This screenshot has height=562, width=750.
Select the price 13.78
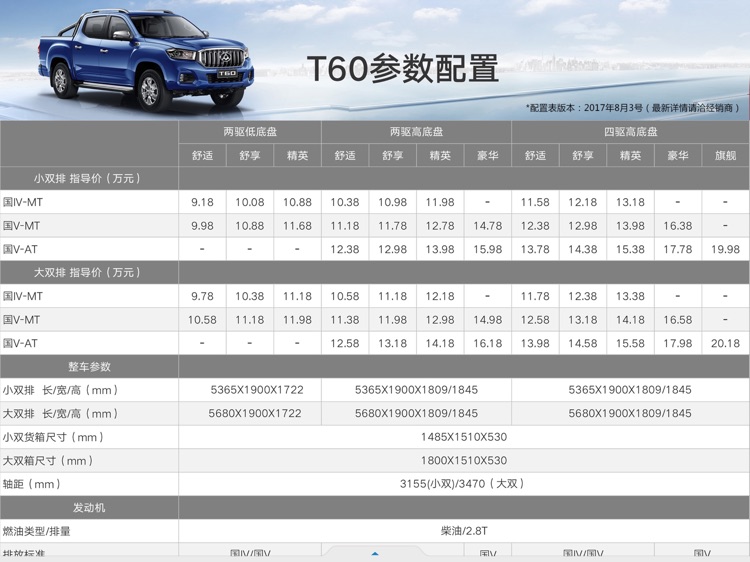point(535,249)
